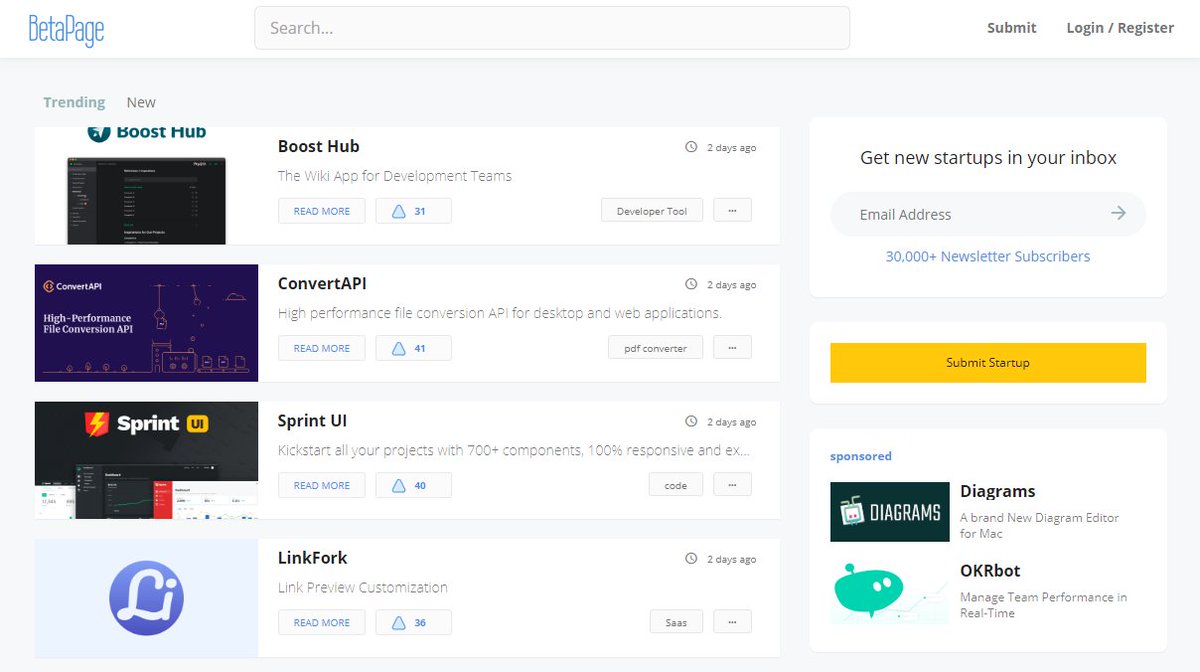Click 'Kickstart all your projects' description
The width and height of the screenshot is (1200, 672).
pyautogui.click(x=514, y=450)
